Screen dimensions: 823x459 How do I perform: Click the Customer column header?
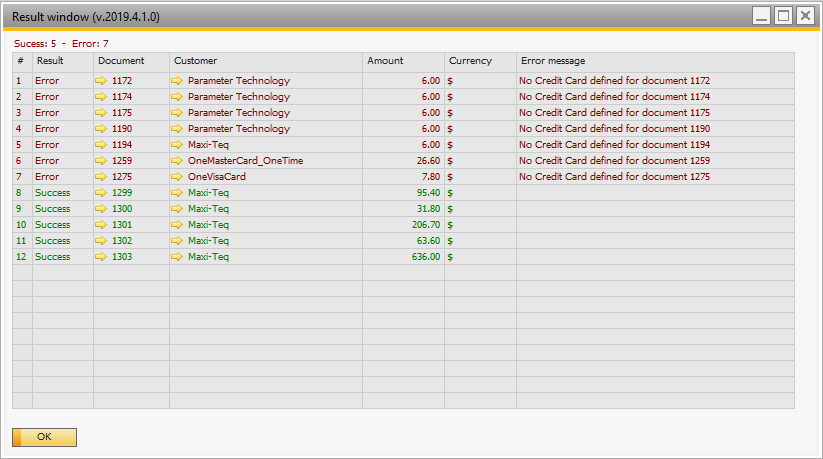click(266, 61)
